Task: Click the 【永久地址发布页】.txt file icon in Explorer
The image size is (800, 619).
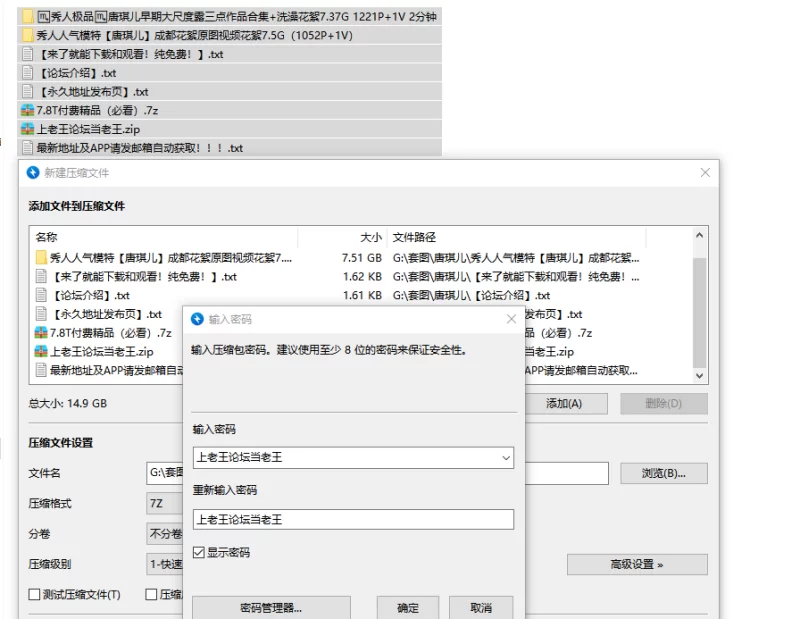Action: pos(28,92)
